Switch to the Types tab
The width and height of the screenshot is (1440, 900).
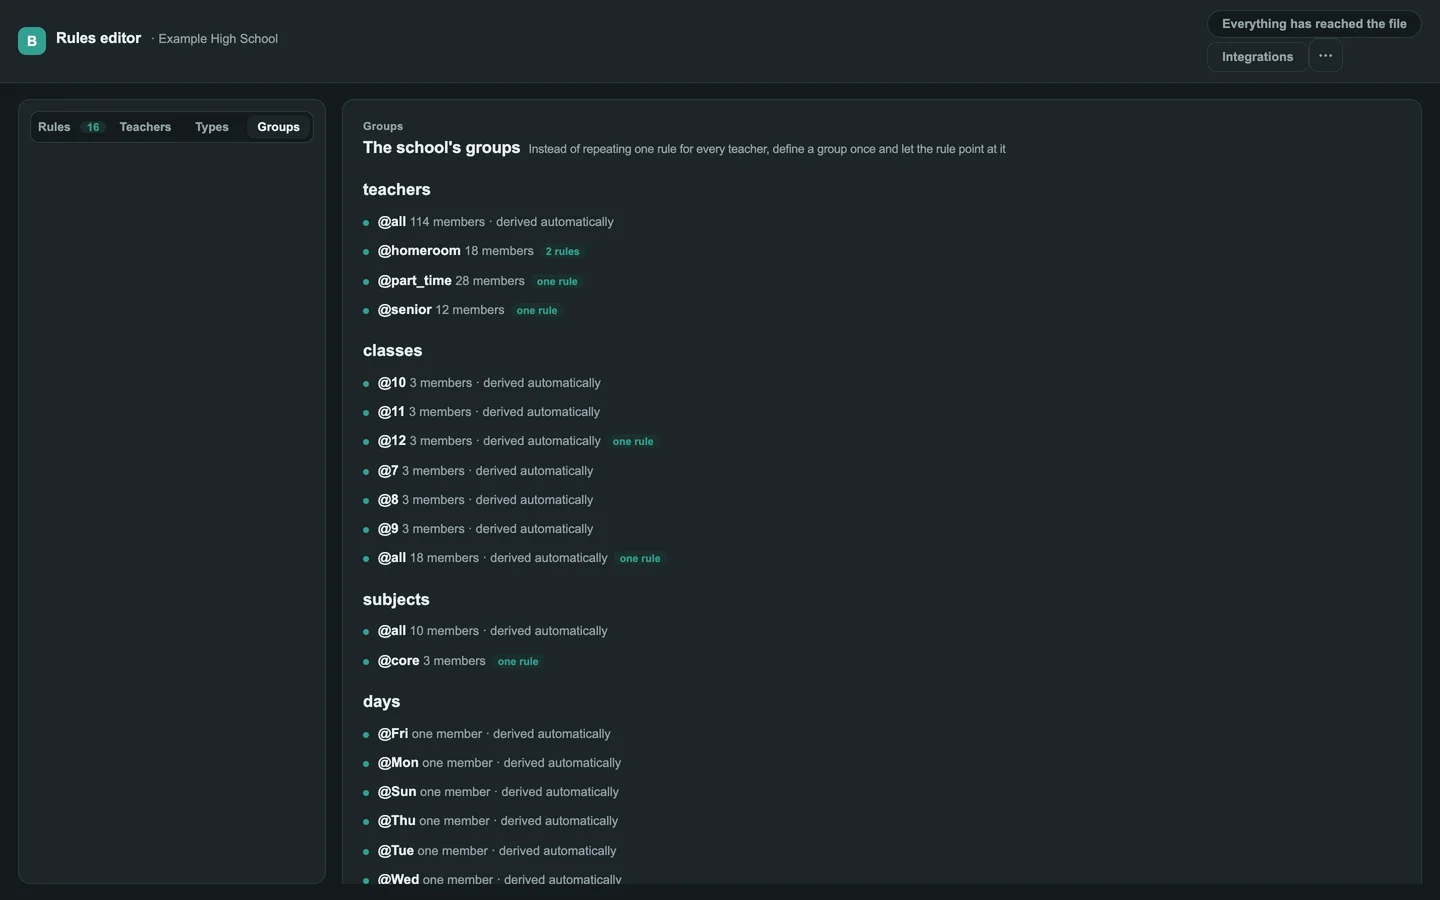[x=212, y=127]
